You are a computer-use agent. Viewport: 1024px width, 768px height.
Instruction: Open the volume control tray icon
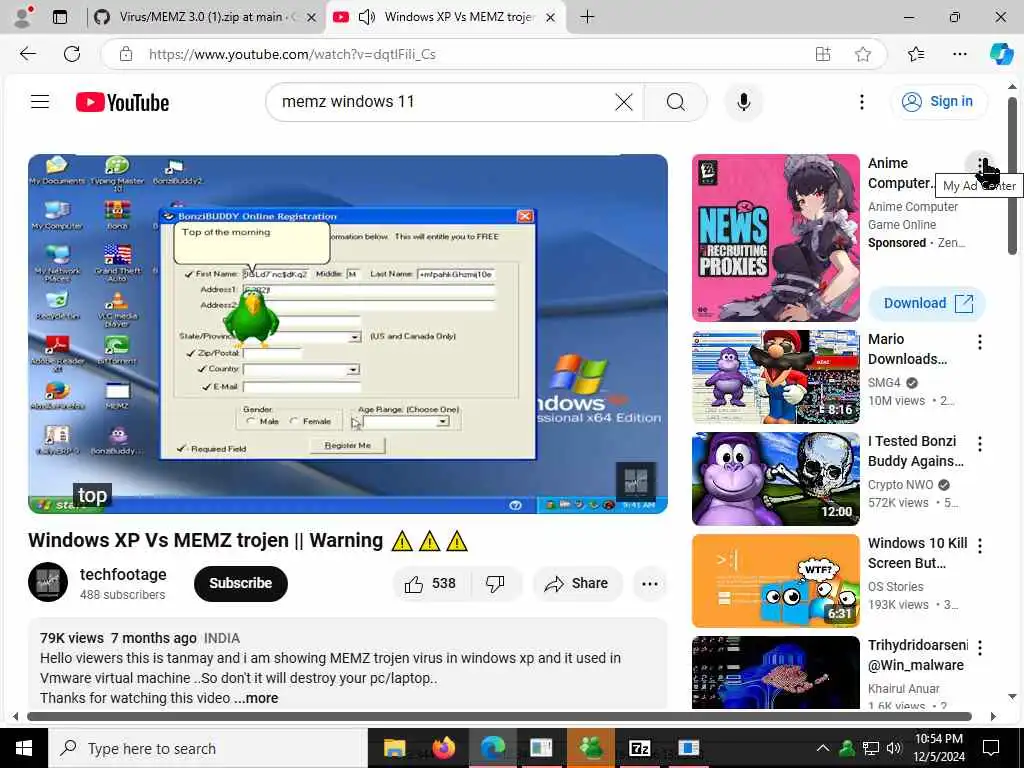tap(894, 748)
